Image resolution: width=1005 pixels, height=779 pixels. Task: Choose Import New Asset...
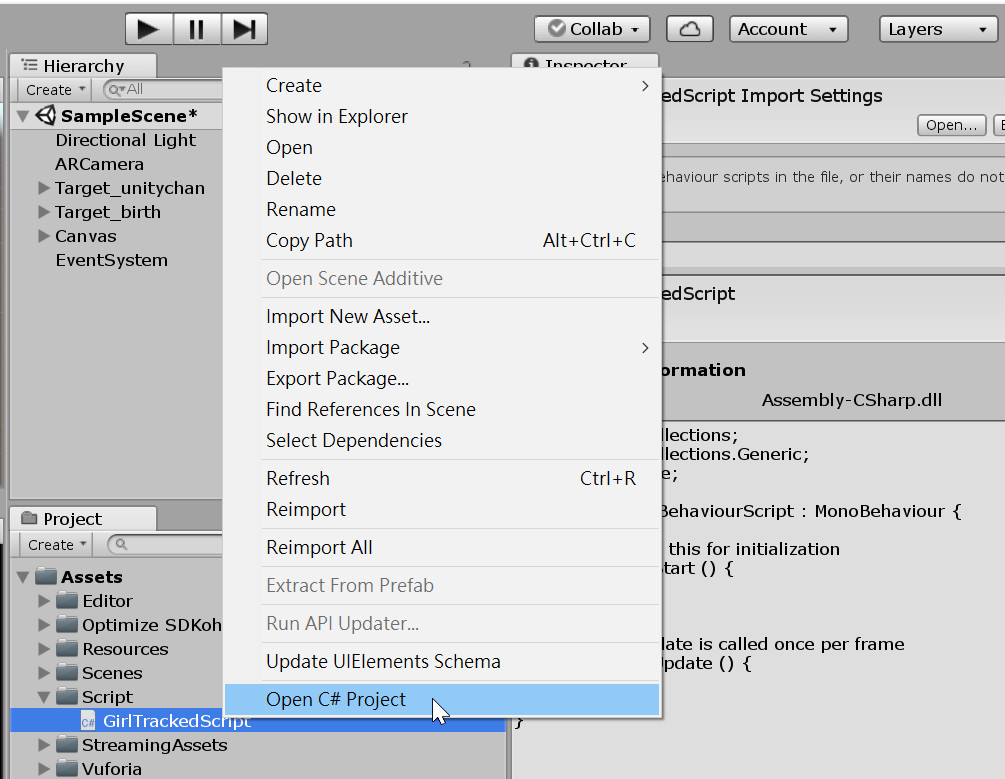[442, 317]
